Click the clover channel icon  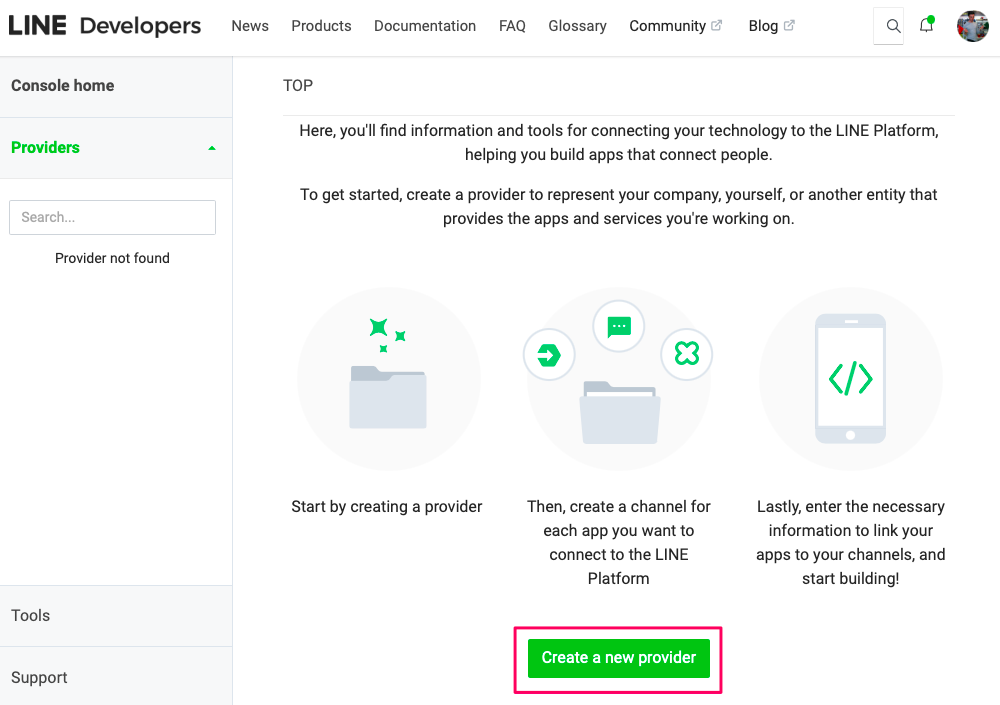686,354
